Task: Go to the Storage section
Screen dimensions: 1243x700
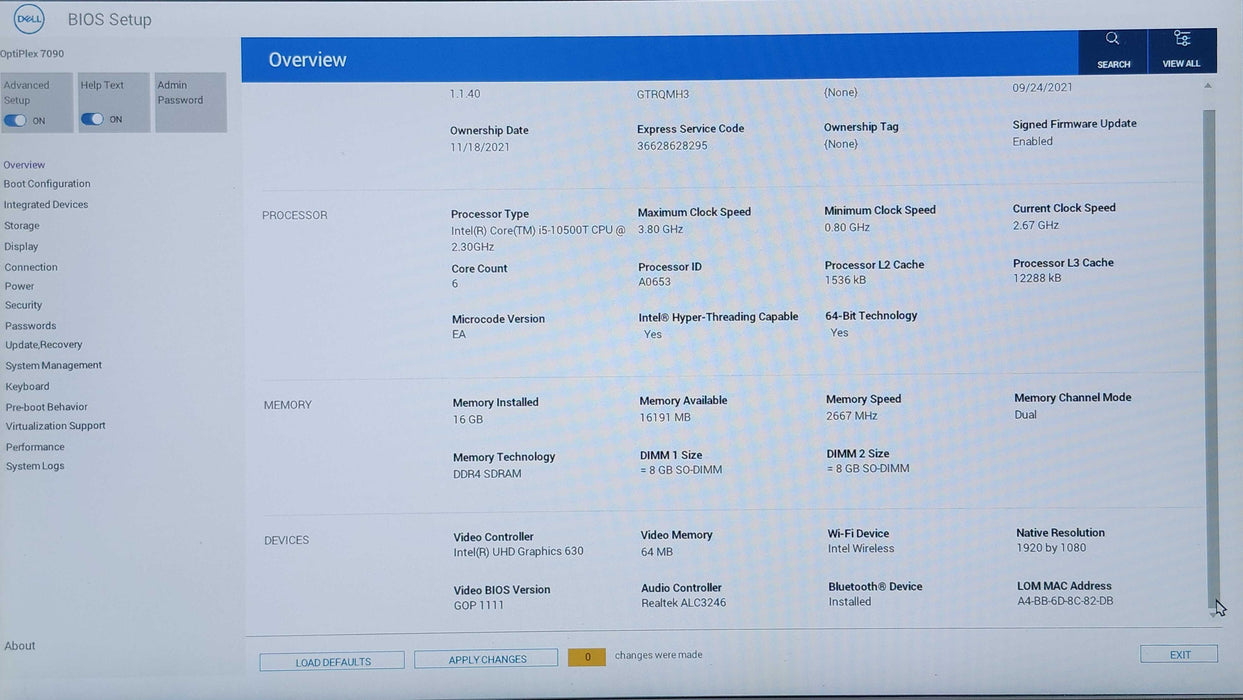Action: pyautogui.click(x=22, y=226)
